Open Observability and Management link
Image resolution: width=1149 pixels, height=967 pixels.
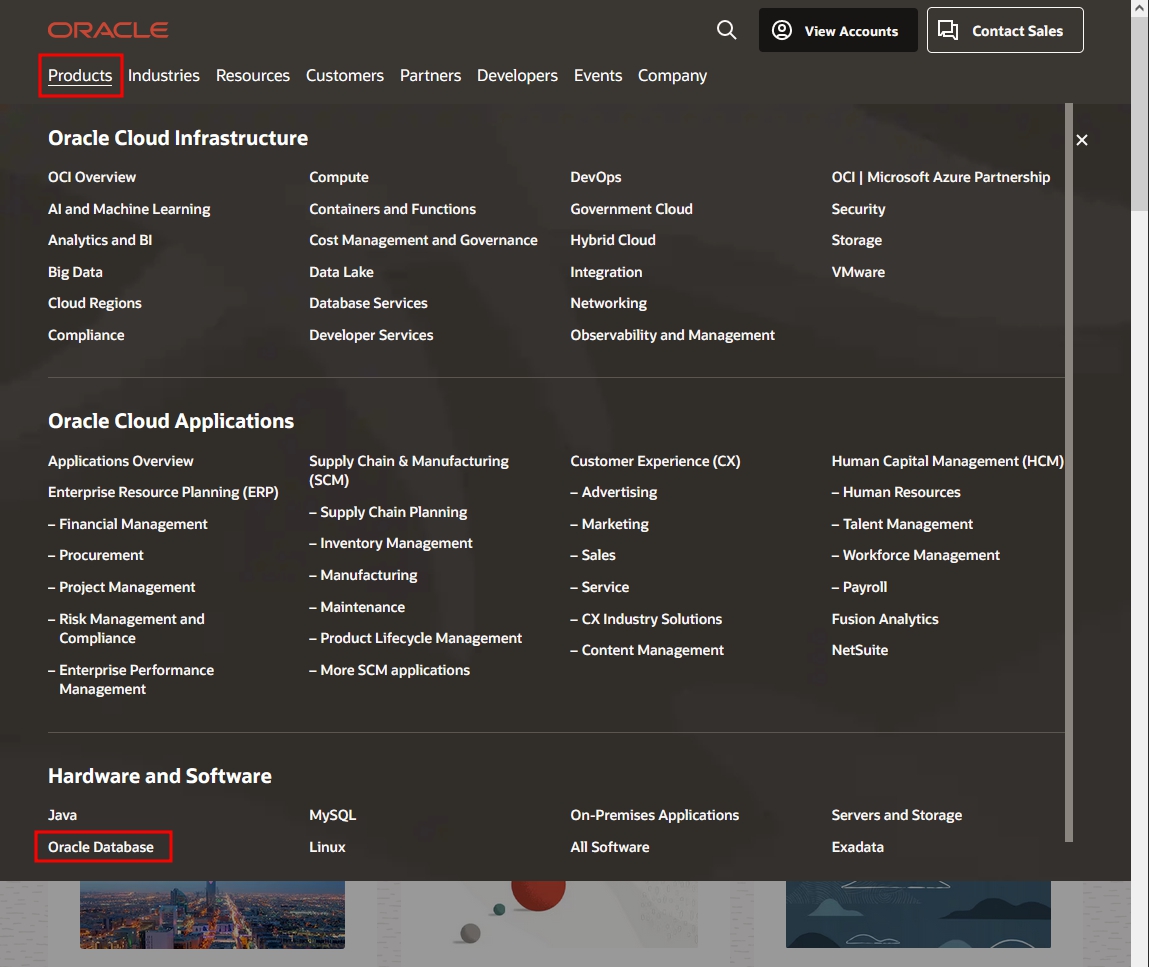pos(672,336)
